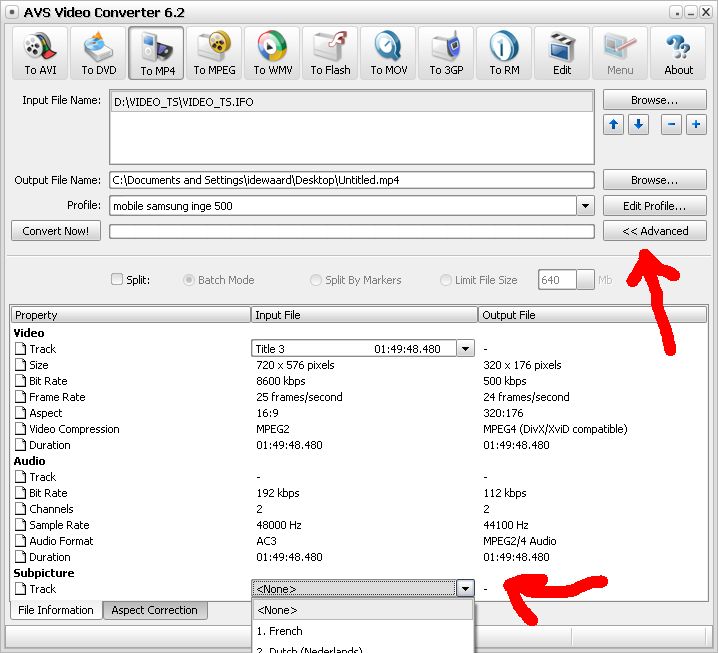Screen dimensions: 718x653
Task: Move input file up with blue up arrow
Action: point(614,125)
